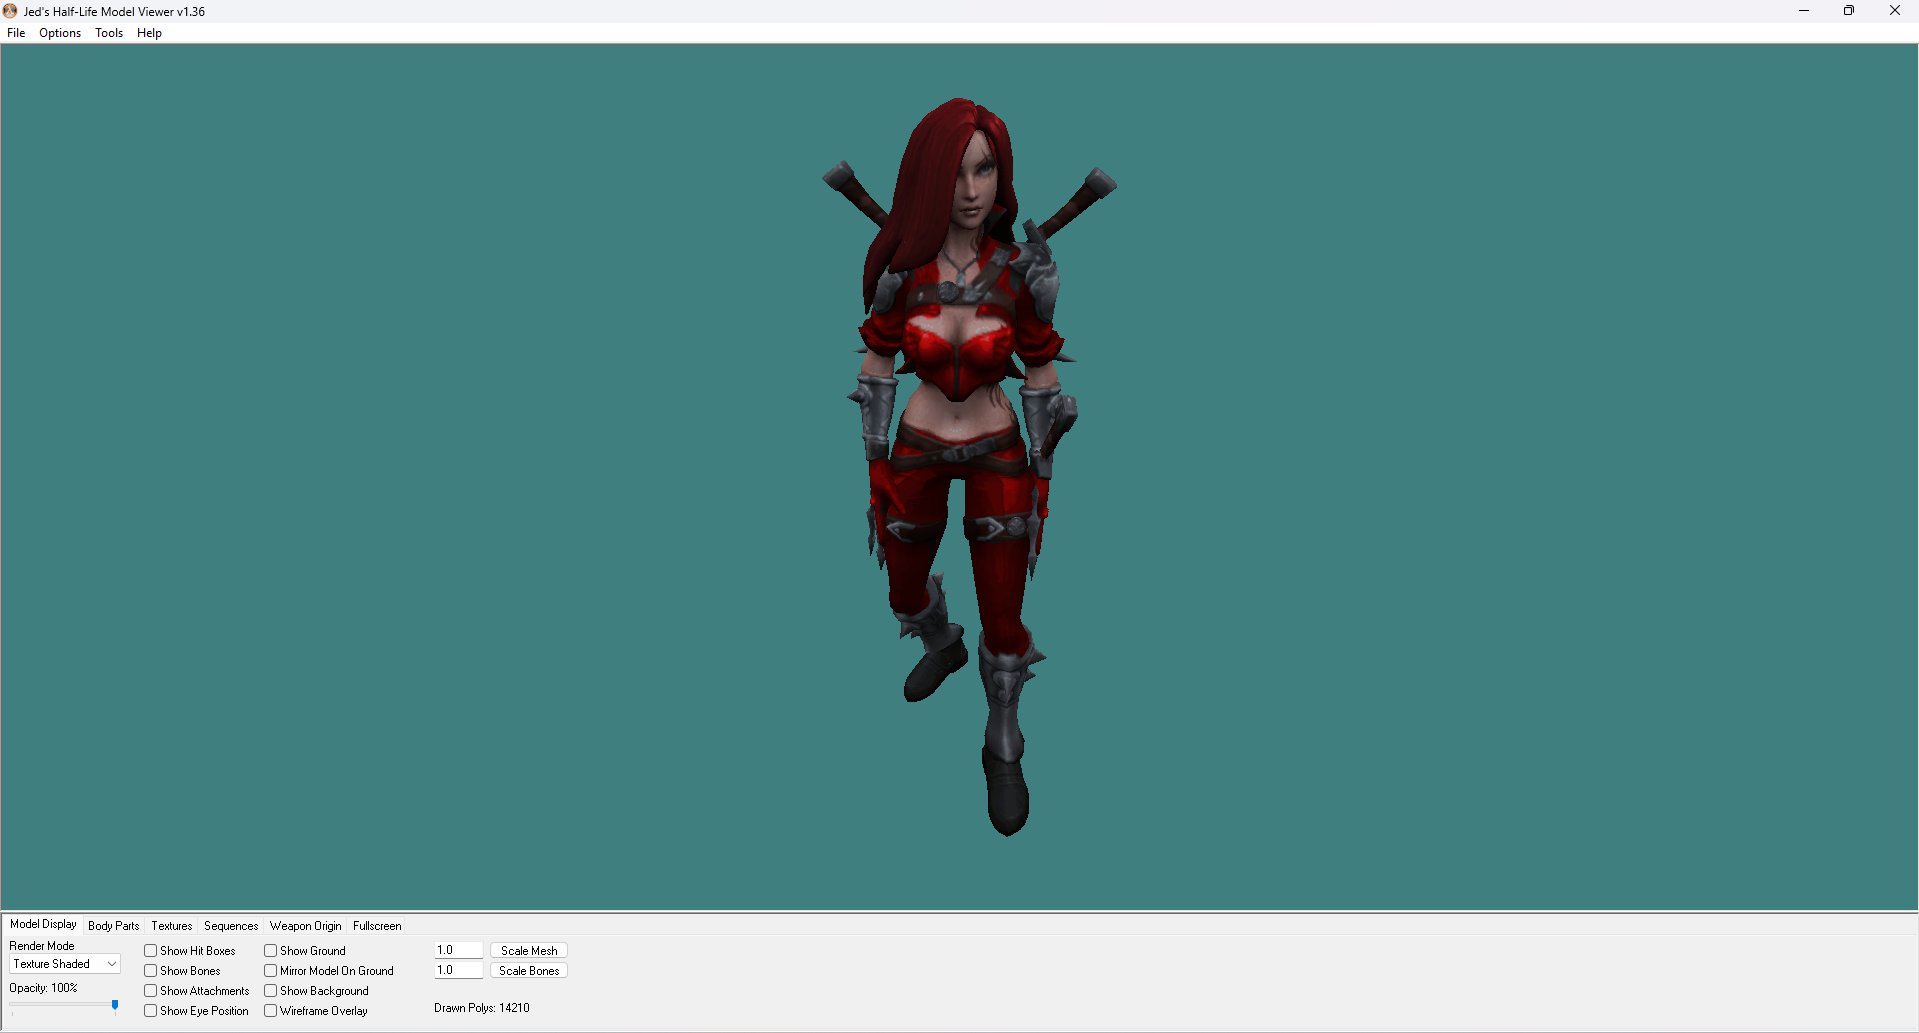This screenshot has height=1033, width=1919.
Task: Enable Show Eye Position checkbox
Action: 151,1011
